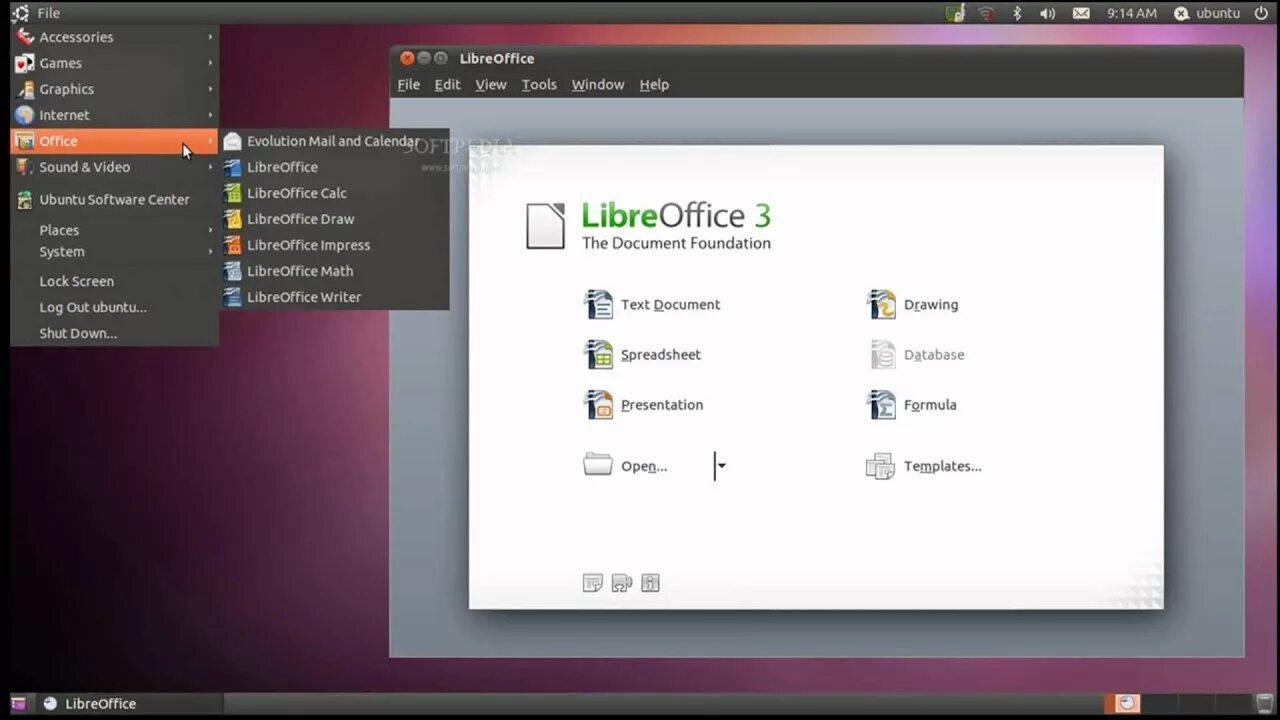
Task: Create a new Formula
Action: pyautogui.click(x=912, y=405)
